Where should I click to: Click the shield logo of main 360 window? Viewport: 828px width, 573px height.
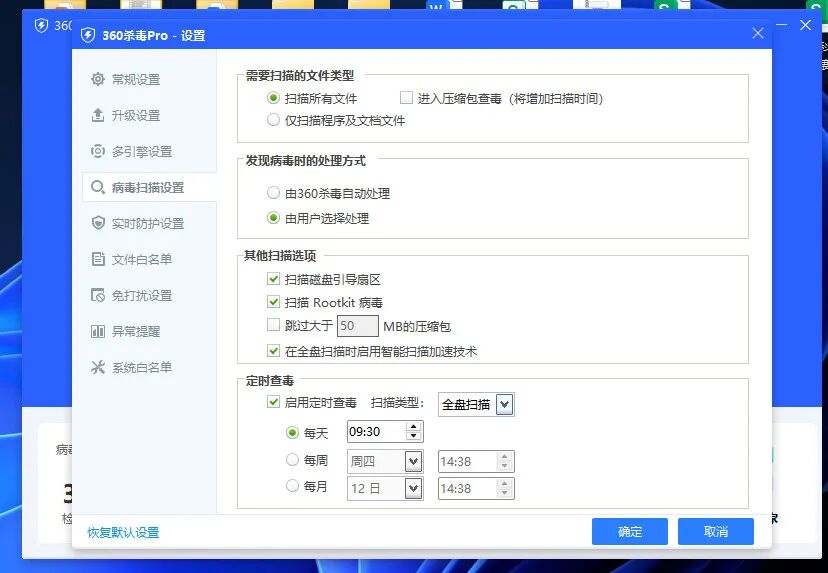pyautogui.click(x=41, y=25)
